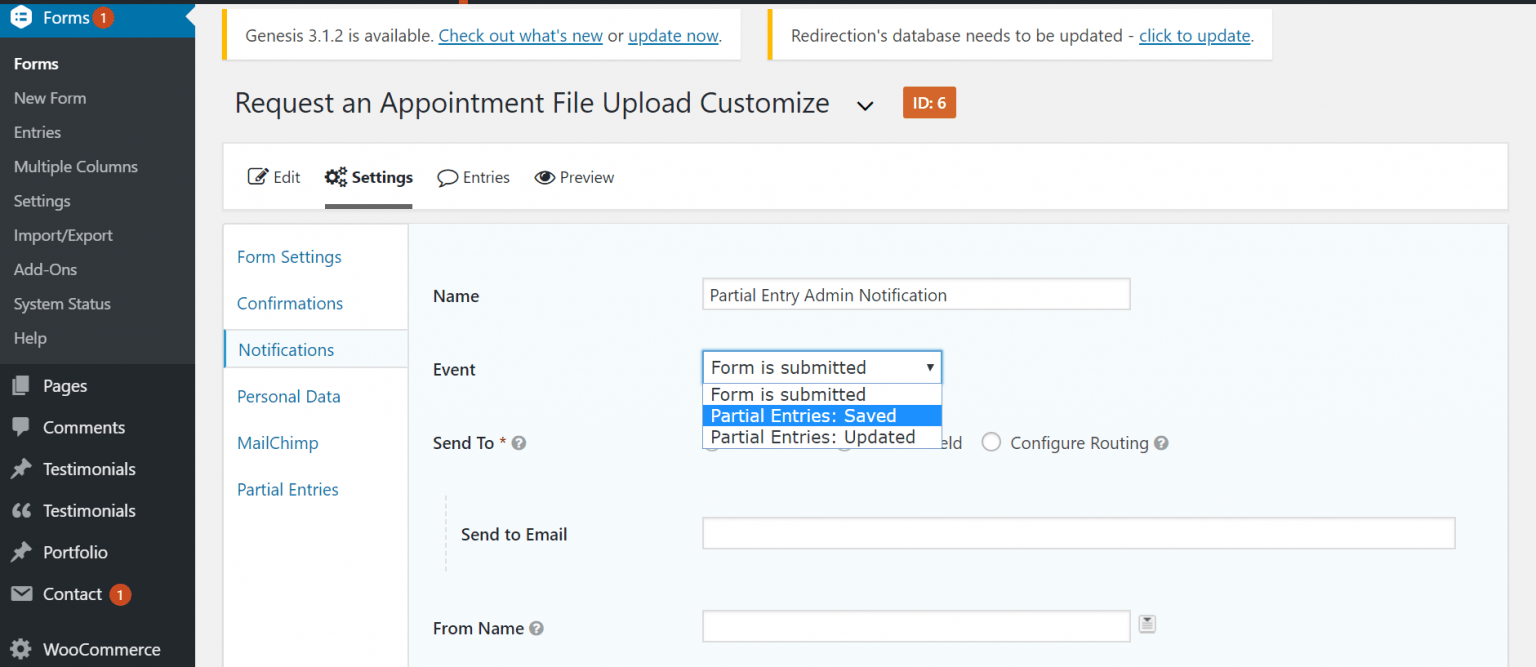
Task: Click the update now link for Genesis
Action: point(673,35)
